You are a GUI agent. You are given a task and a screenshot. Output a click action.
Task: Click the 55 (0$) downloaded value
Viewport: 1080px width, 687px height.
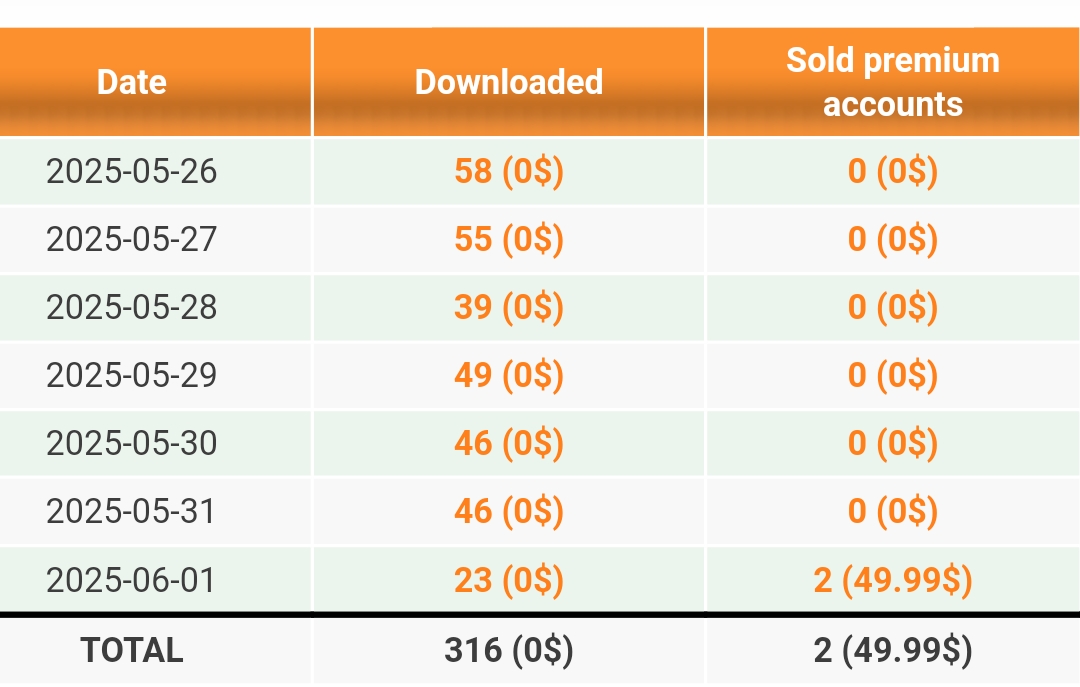tap(509, 239)
